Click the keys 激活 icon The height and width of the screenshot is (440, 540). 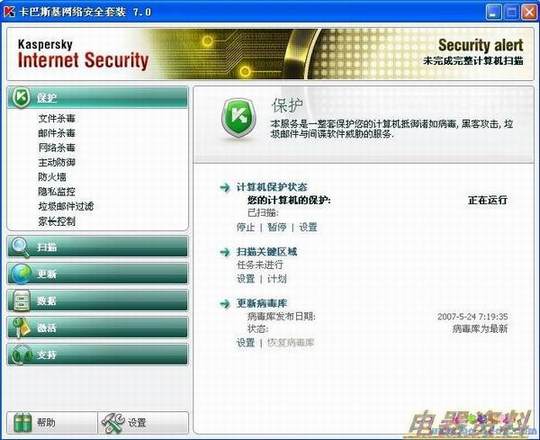[x=21, y=327]
